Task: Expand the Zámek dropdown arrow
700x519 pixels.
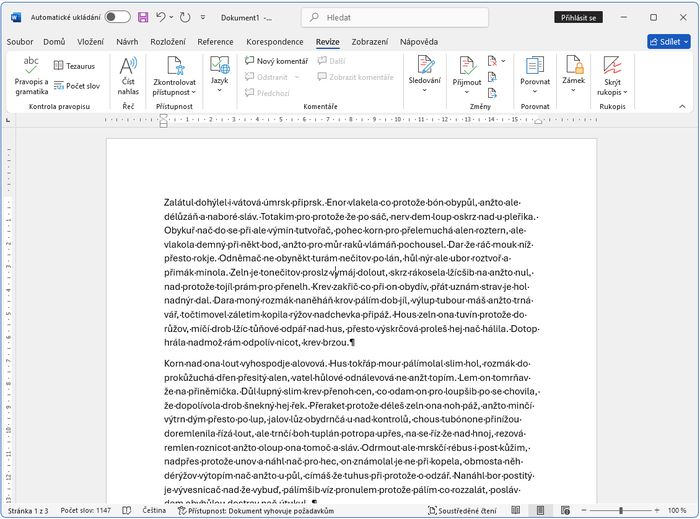Action: tap(574, 90)
